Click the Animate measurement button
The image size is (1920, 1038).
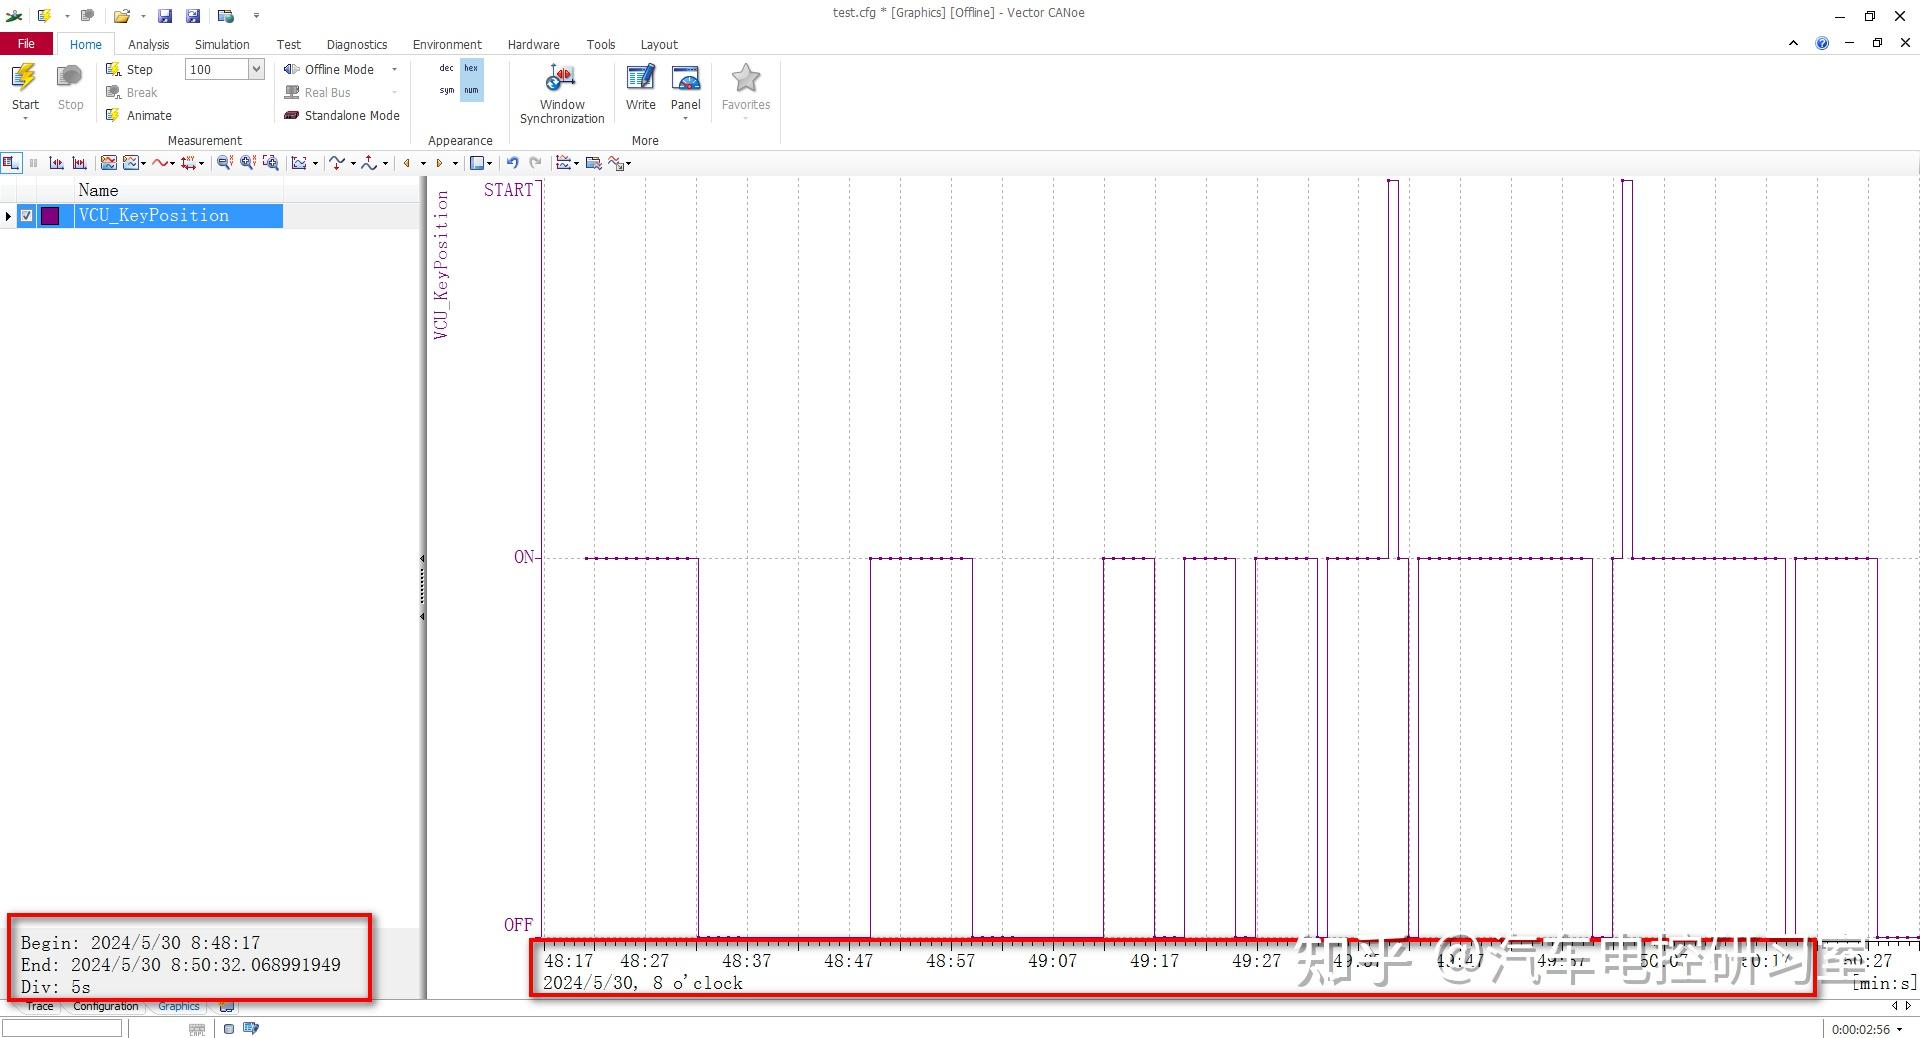(139, 115)
